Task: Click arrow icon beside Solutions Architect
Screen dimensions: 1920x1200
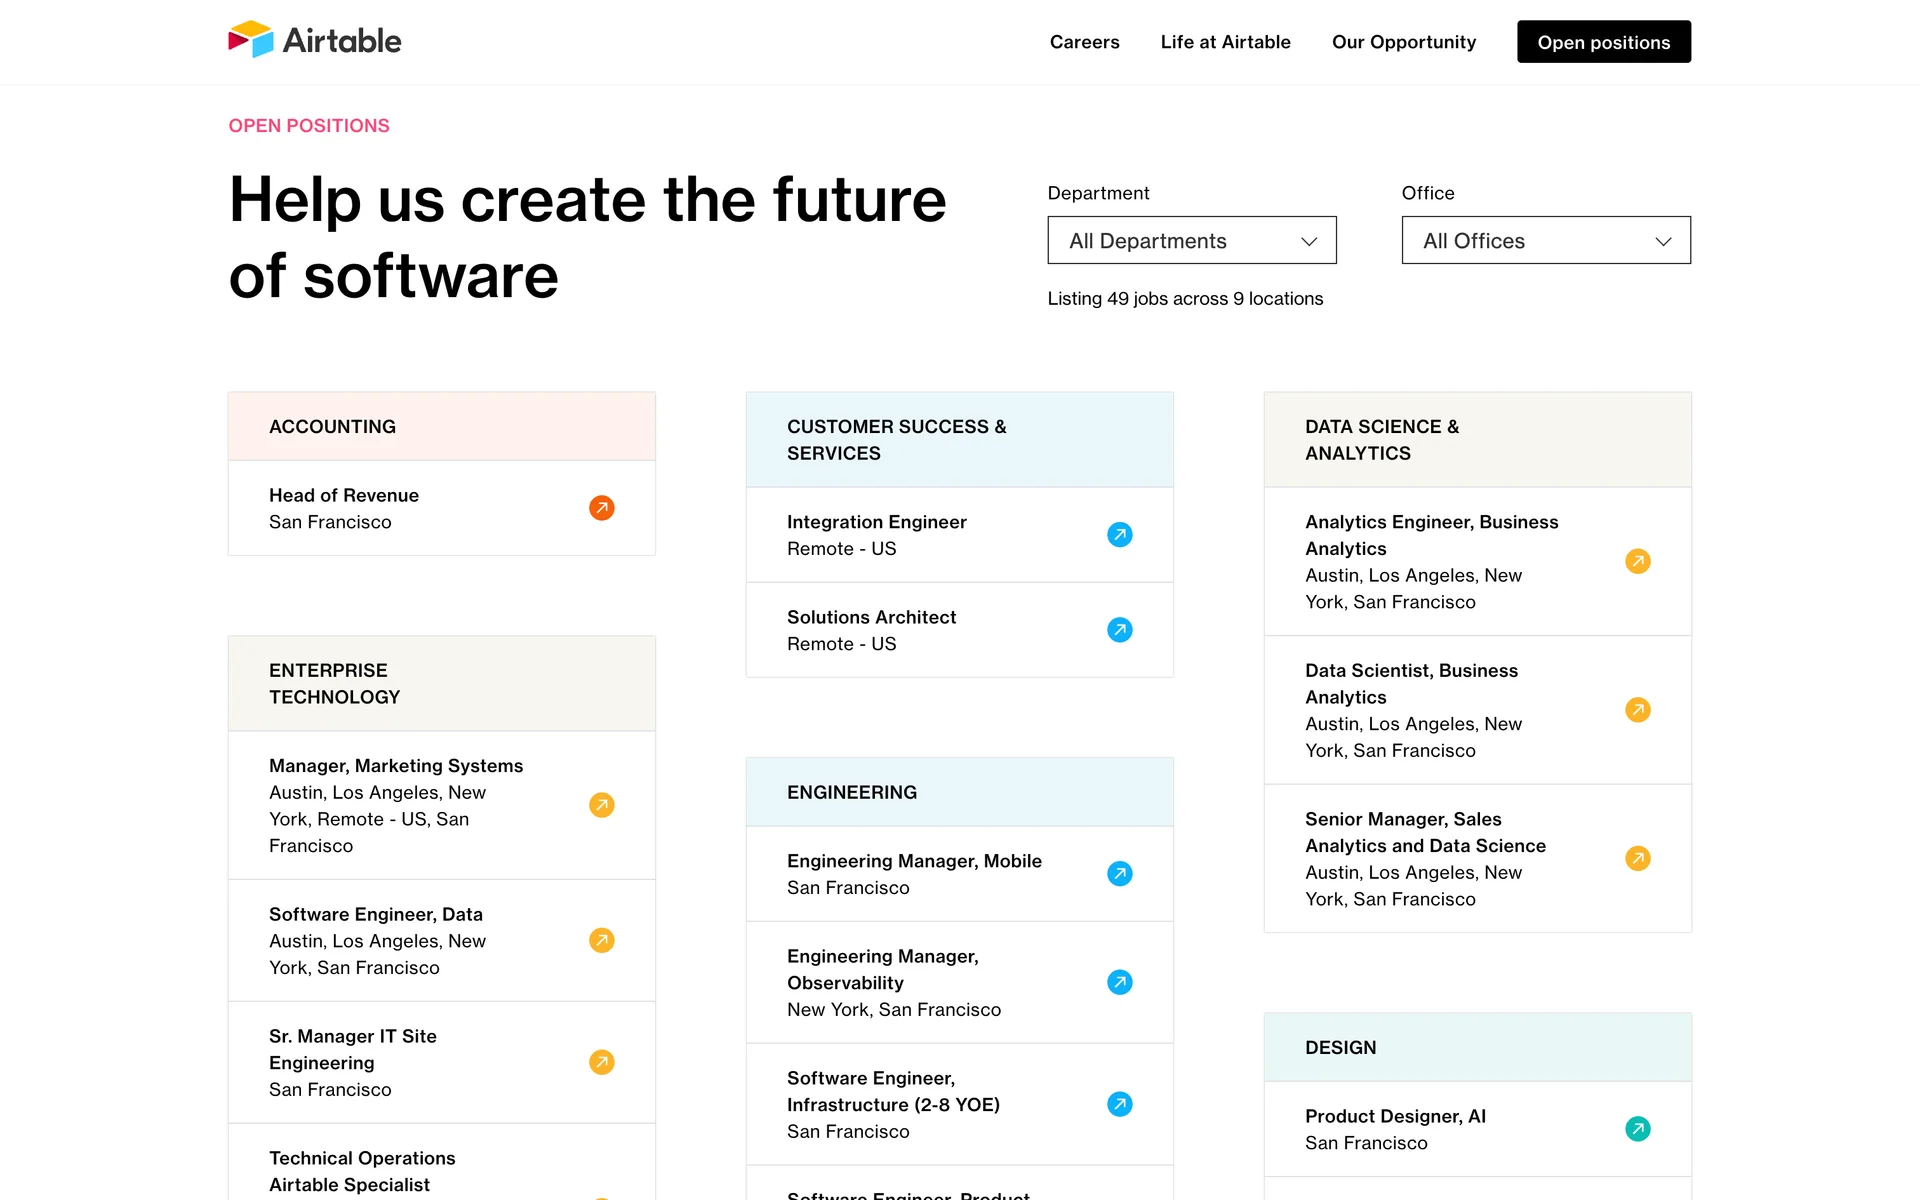Action: pos(1119,630)
